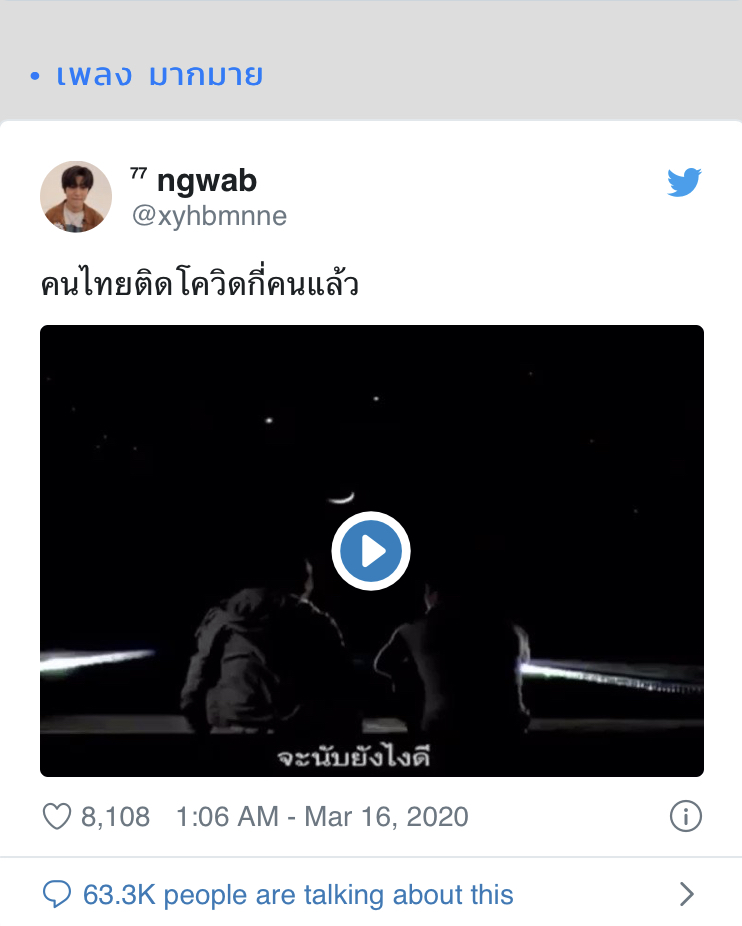Click the video subtitle จะนับยังไงดี
The width and height of the screenshot is (742, 926).
(x=354, y=757)
